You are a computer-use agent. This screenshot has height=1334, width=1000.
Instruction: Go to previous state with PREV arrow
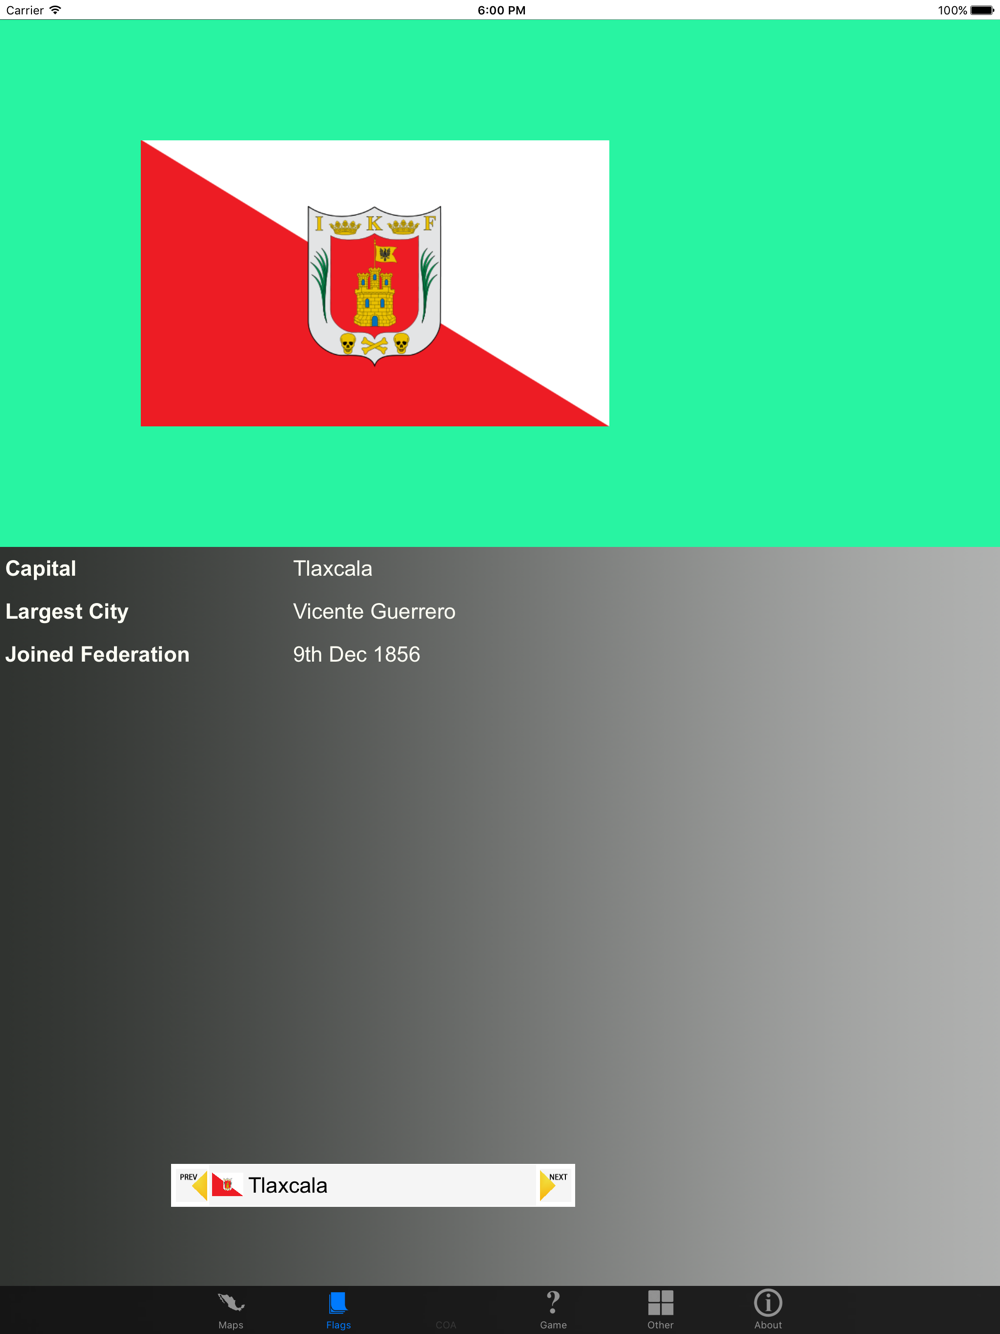(x=193, y=1185)
